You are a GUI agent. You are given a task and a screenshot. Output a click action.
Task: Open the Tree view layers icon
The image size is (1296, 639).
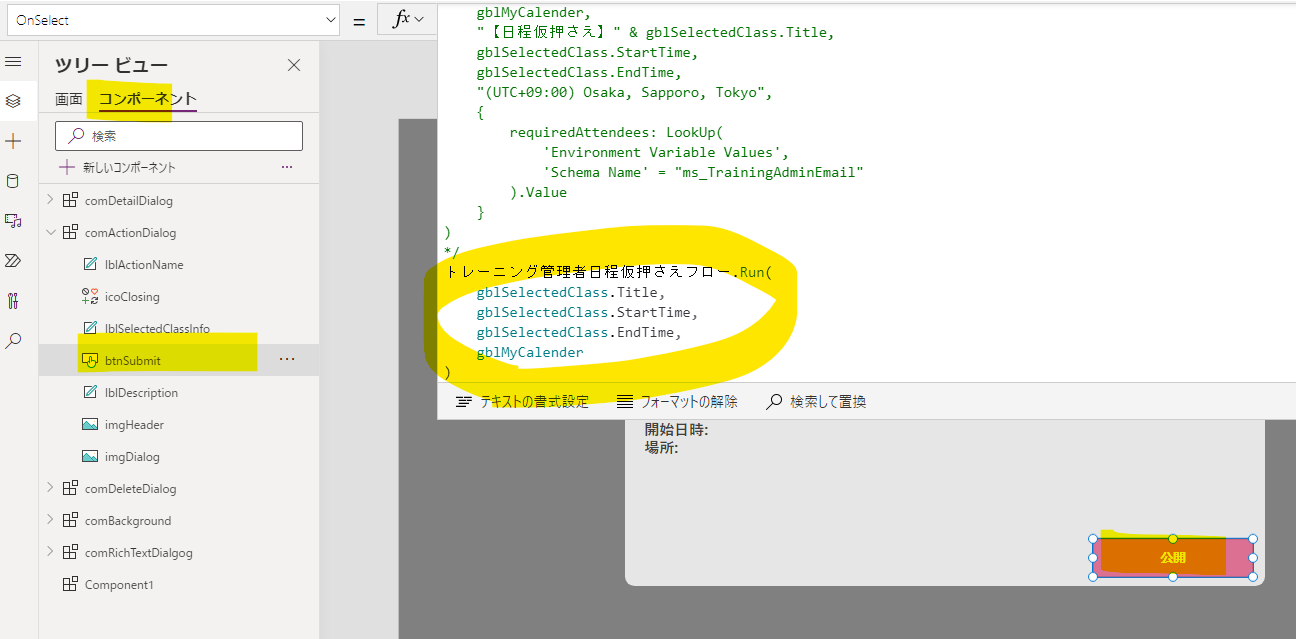point(13,101)
